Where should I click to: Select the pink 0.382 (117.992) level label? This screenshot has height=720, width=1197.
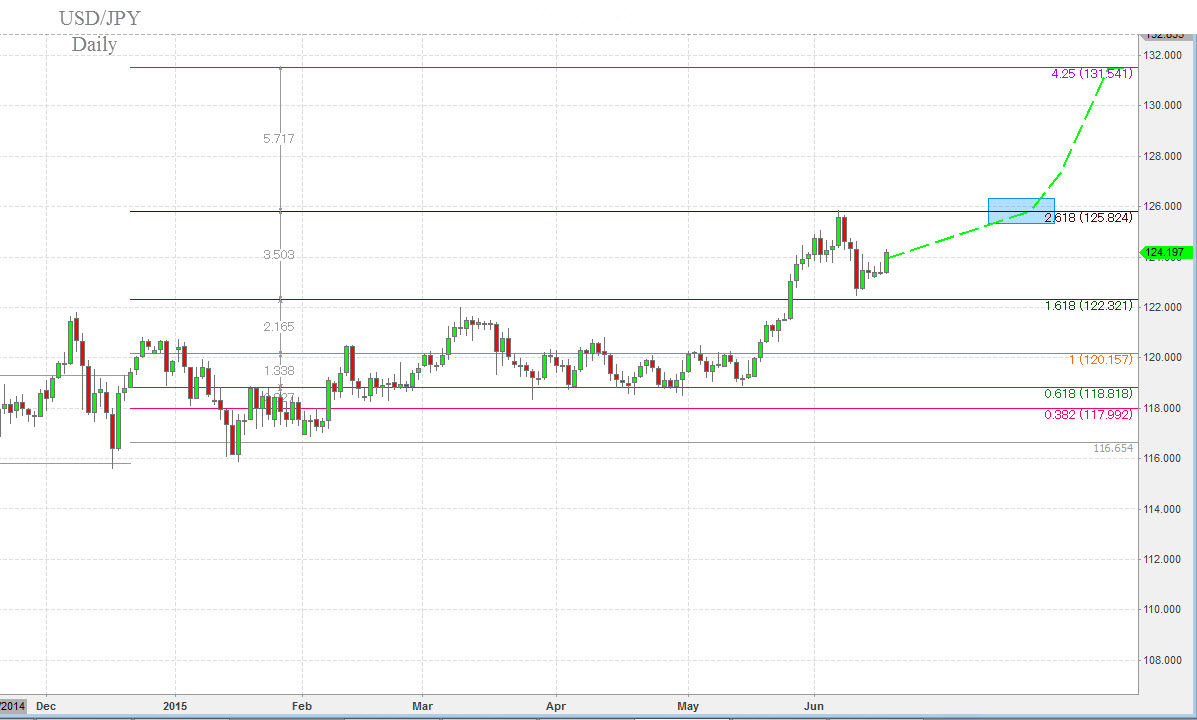pyautogui.click(x=1088, y=414)
